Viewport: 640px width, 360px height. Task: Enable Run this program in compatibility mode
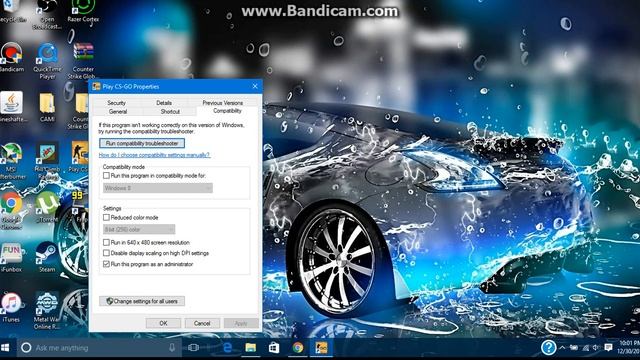pos(106,176)
